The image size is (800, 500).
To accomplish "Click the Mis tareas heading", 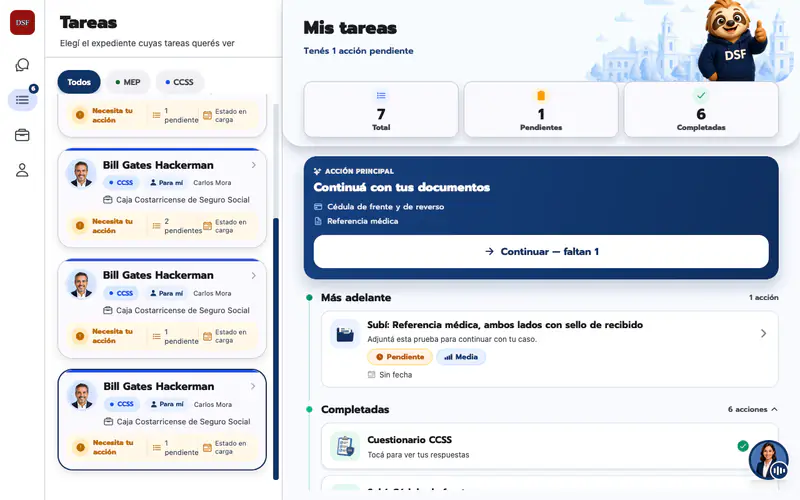I will pos(350,28).
